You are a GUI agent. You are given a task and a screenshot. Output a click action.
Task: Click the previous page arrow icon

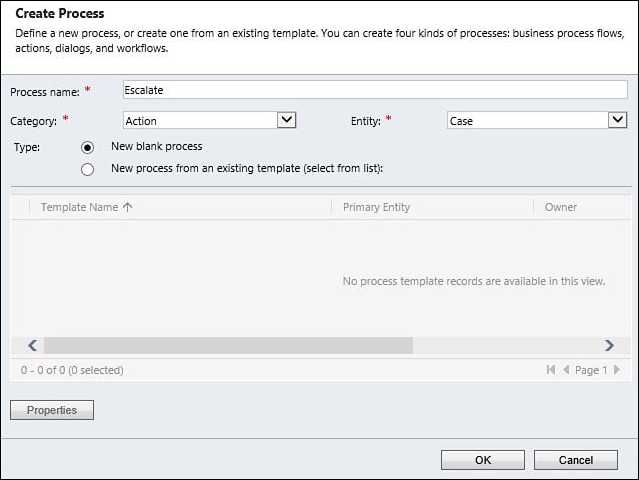click(x=566, y=370)
